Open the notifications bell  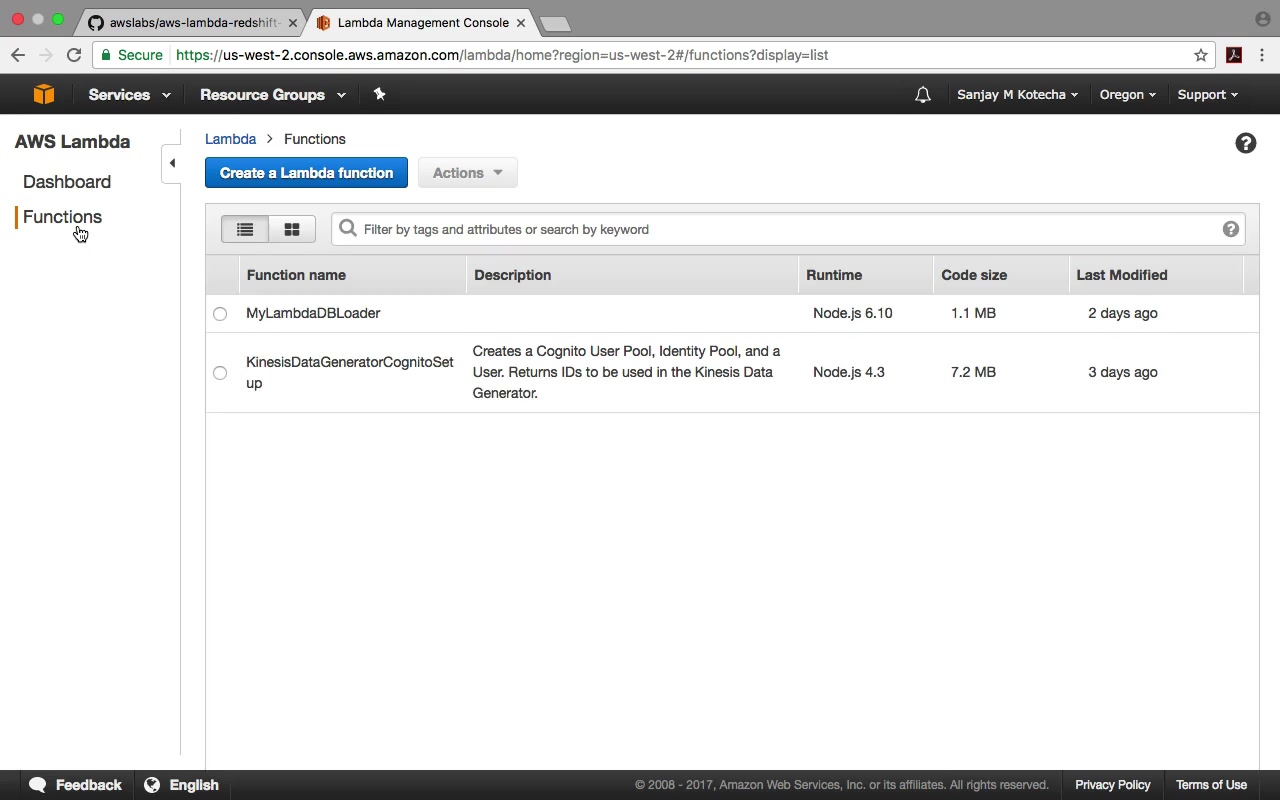923,95
